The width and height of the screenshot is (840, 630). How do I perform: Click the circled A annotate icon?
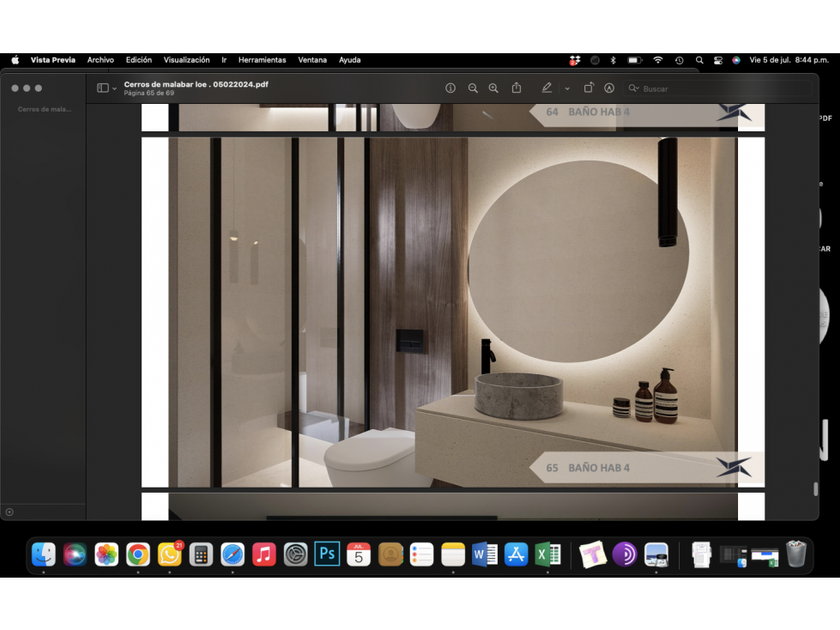tap(609, 88)
